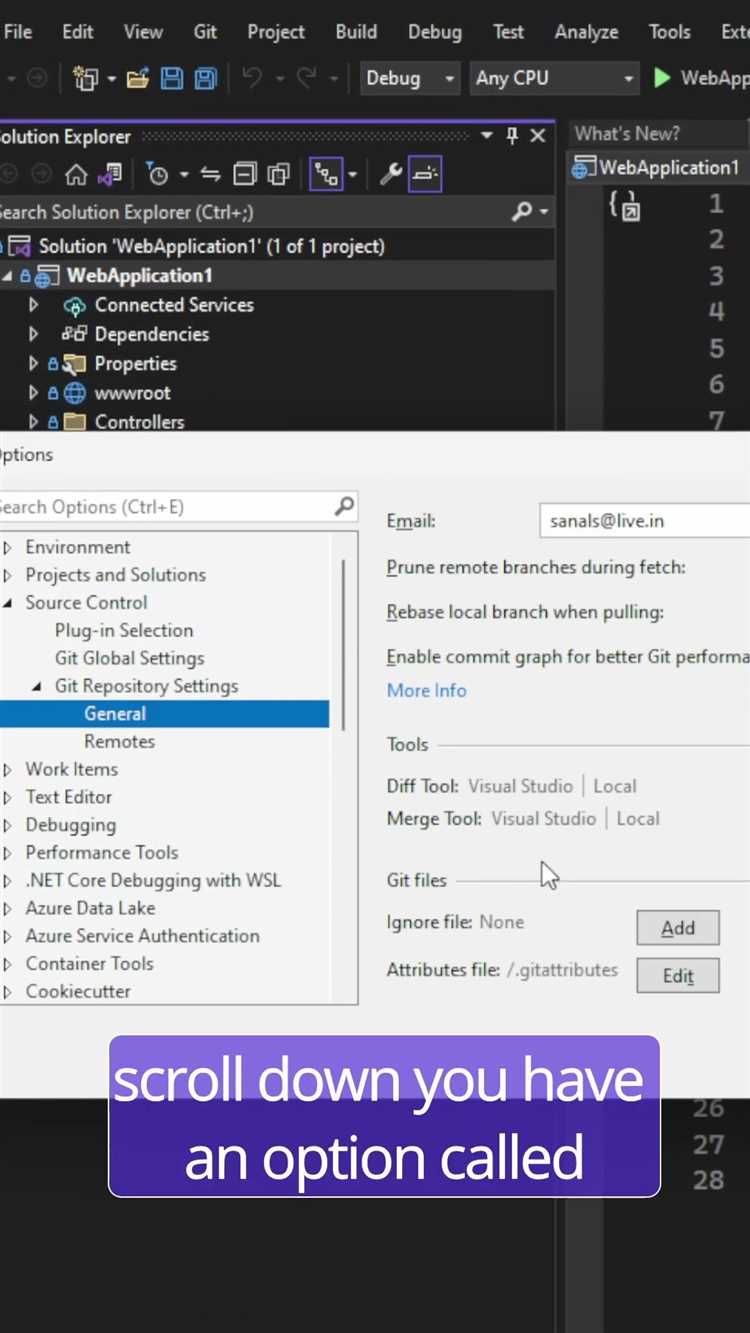This screenshot has height=1333, width=750.
Task: Open the Build menu
Action: point(356,31)
